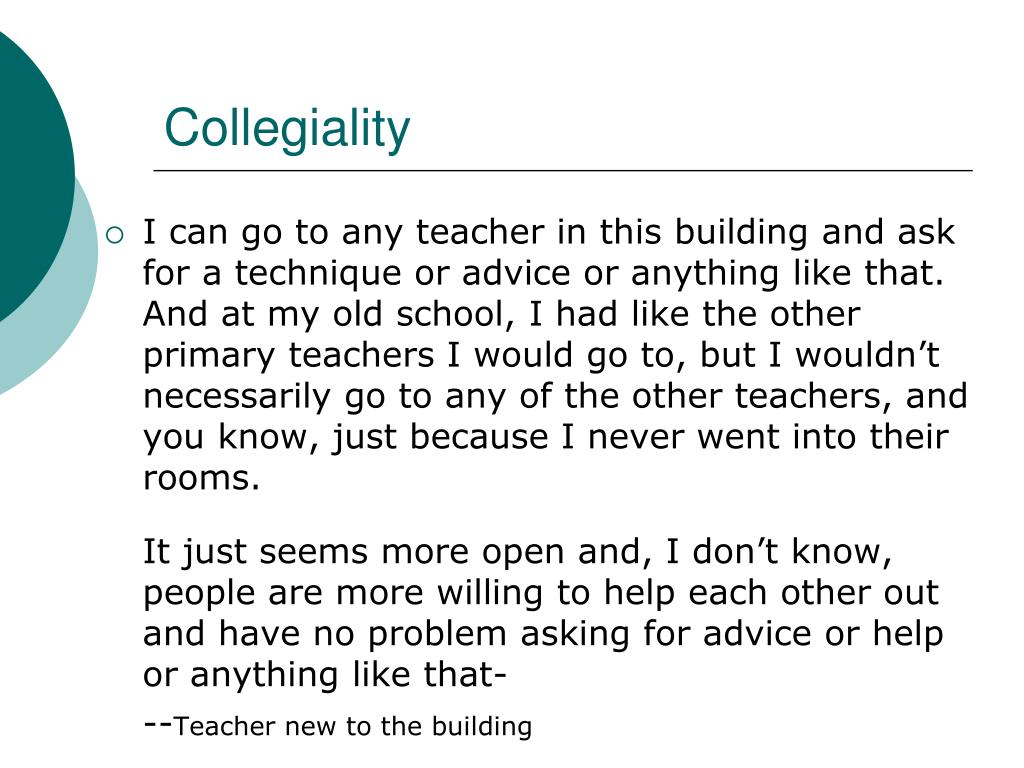This screenshot has height=768, width=1024.
Task: Click the double dash before 'Teacher new'
Action: coord(157,724)
